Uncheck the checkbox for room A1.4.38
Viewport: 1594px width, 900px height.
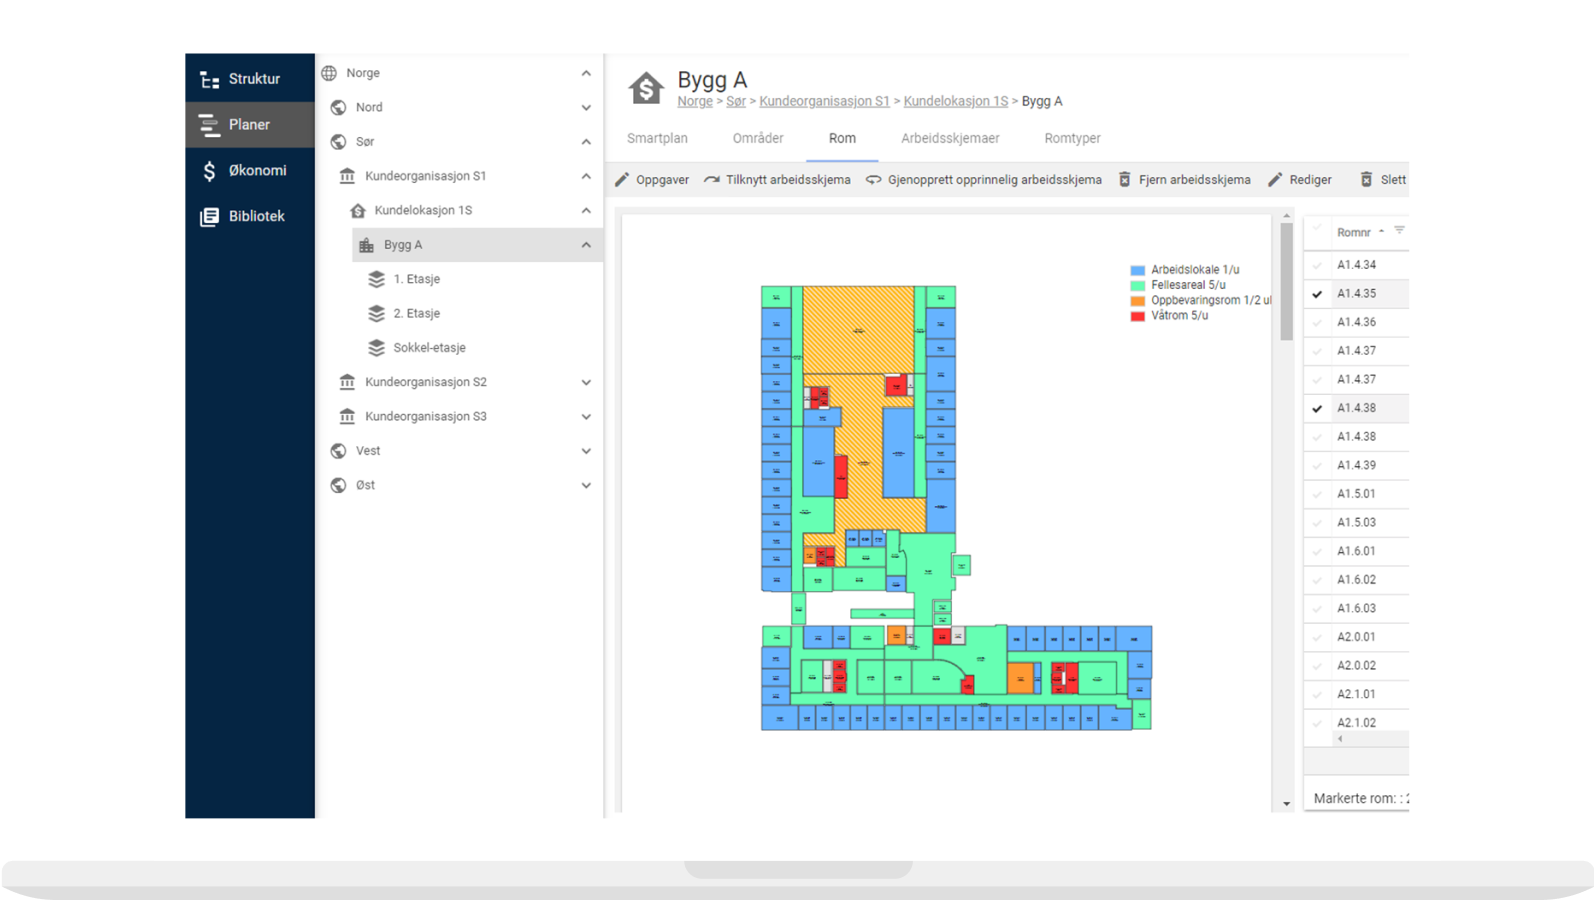tap(1317, 408)
